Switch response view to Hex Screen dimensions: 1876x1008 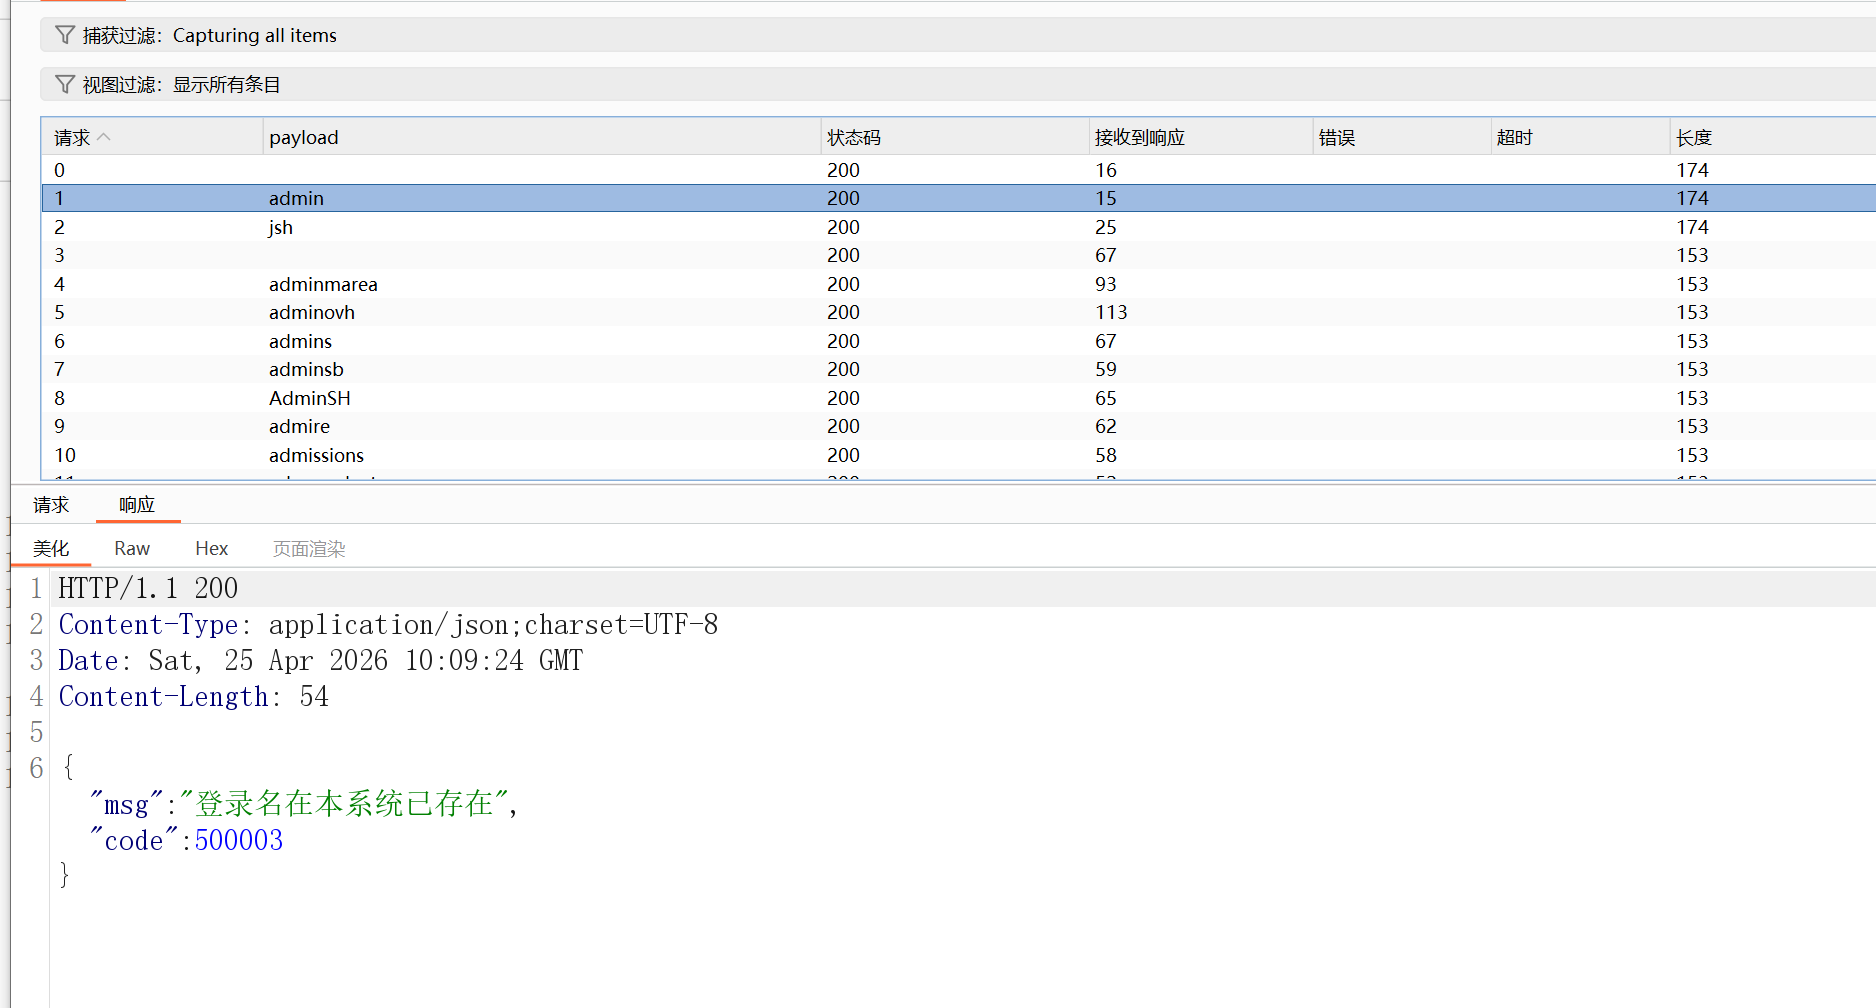click(x=211, y=548)
